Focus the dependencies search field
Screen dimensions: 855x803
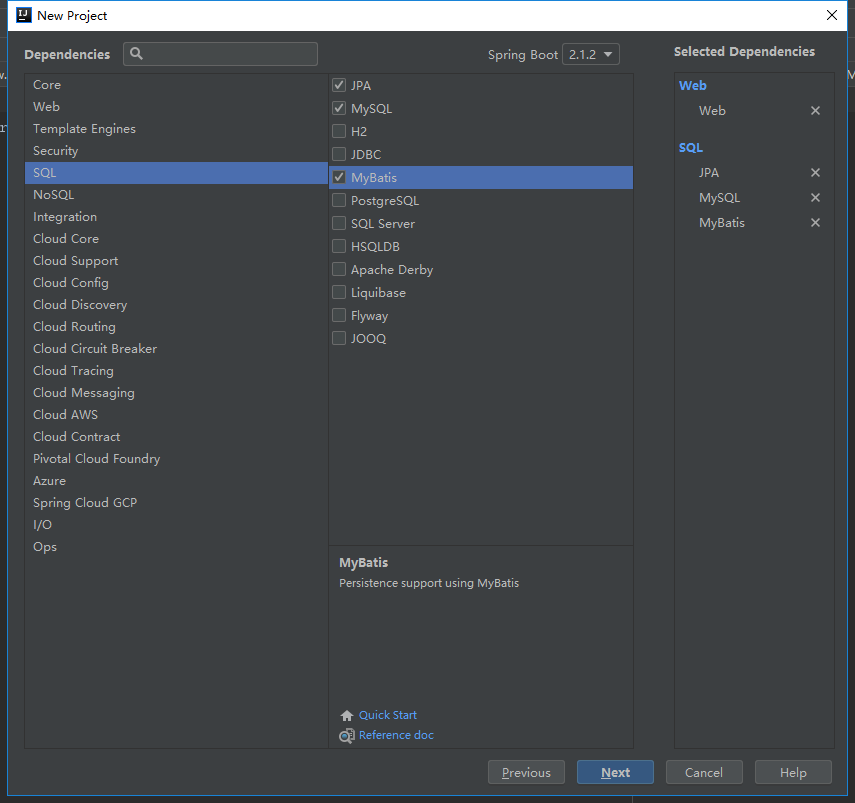click(x=220, y=54)
